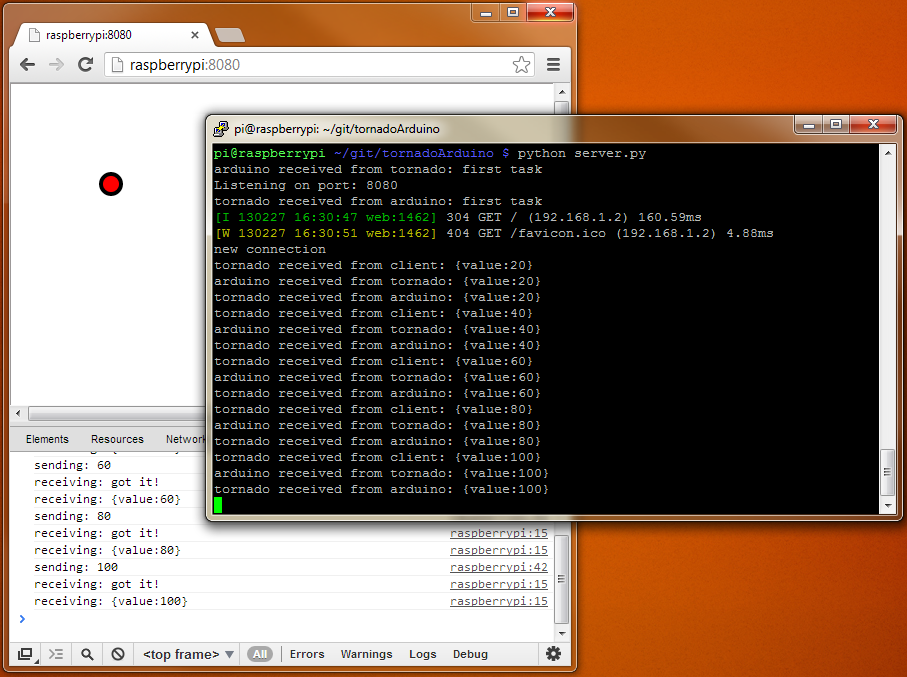Toggle the DevTools console drawer icon
907x677 pixels.
[x=56, y=654]
